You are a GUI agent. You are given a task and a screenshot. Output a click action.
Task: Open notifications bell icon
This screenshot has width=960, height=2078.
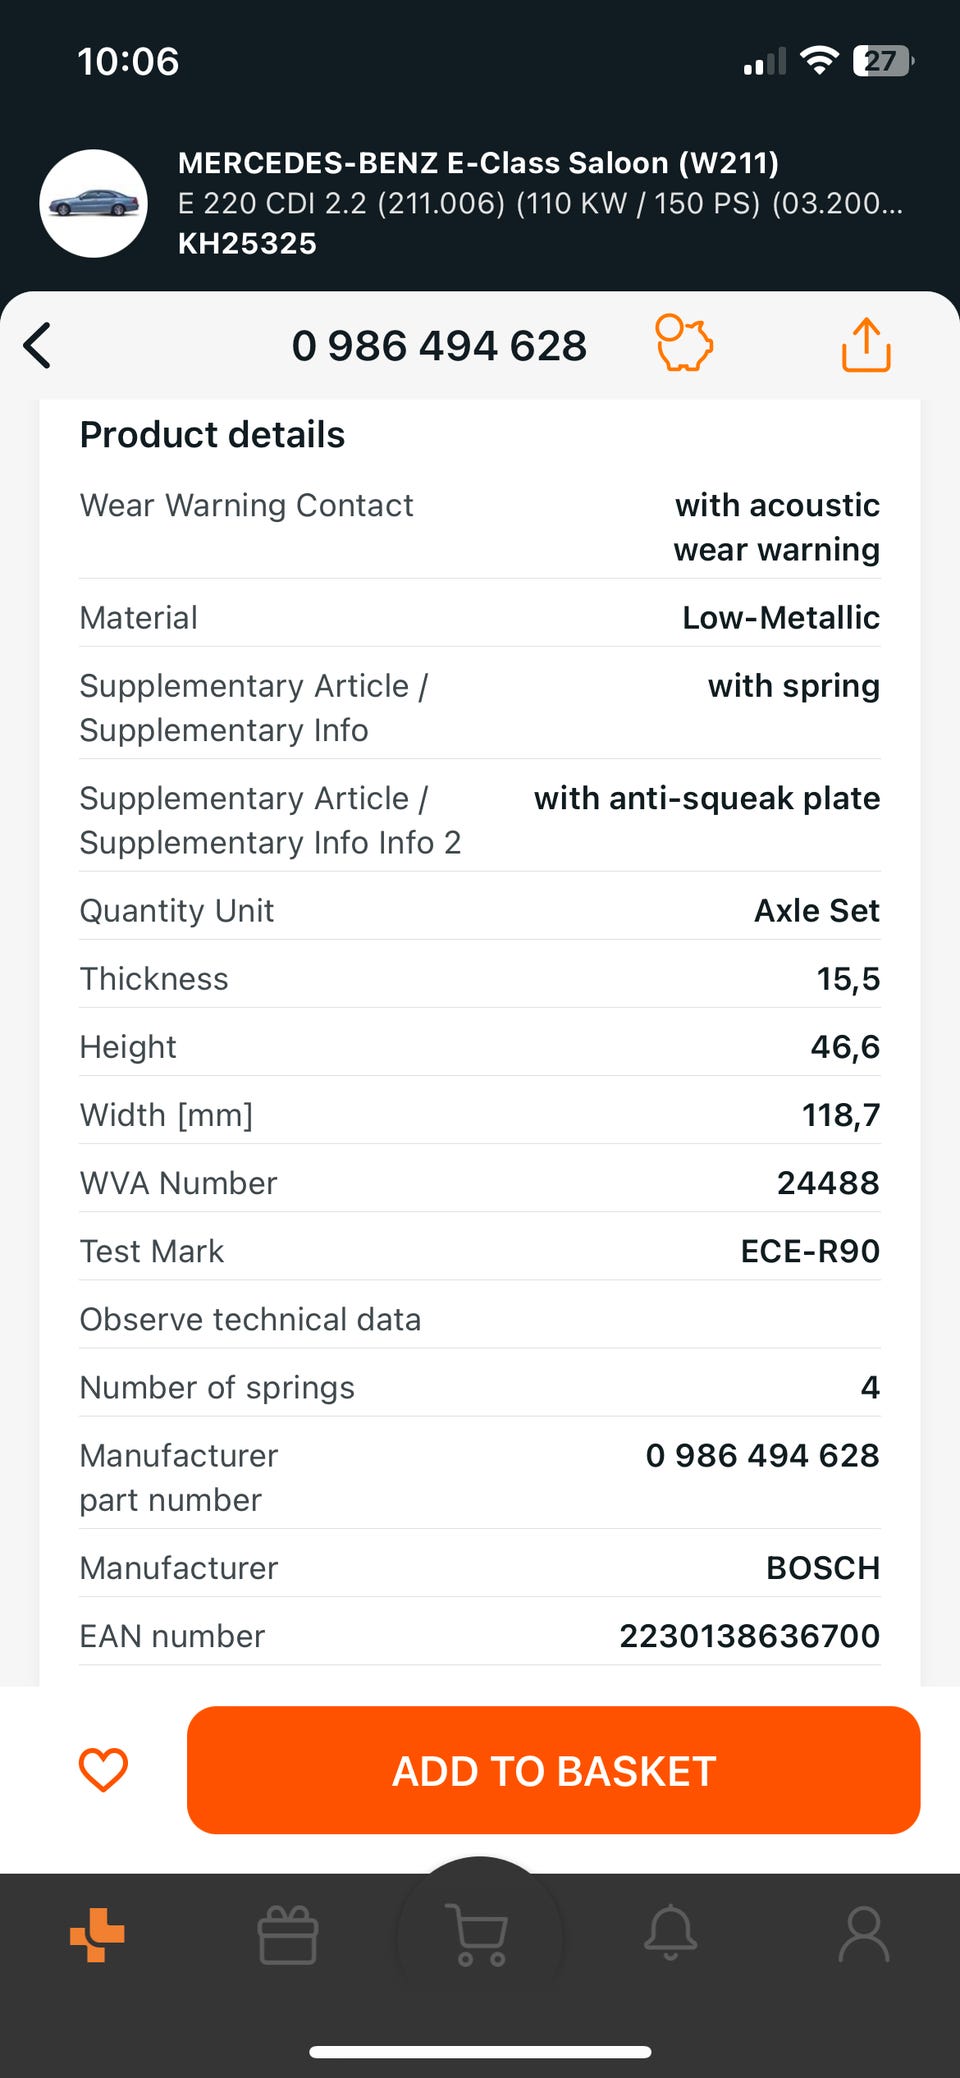pos(670,1933)
